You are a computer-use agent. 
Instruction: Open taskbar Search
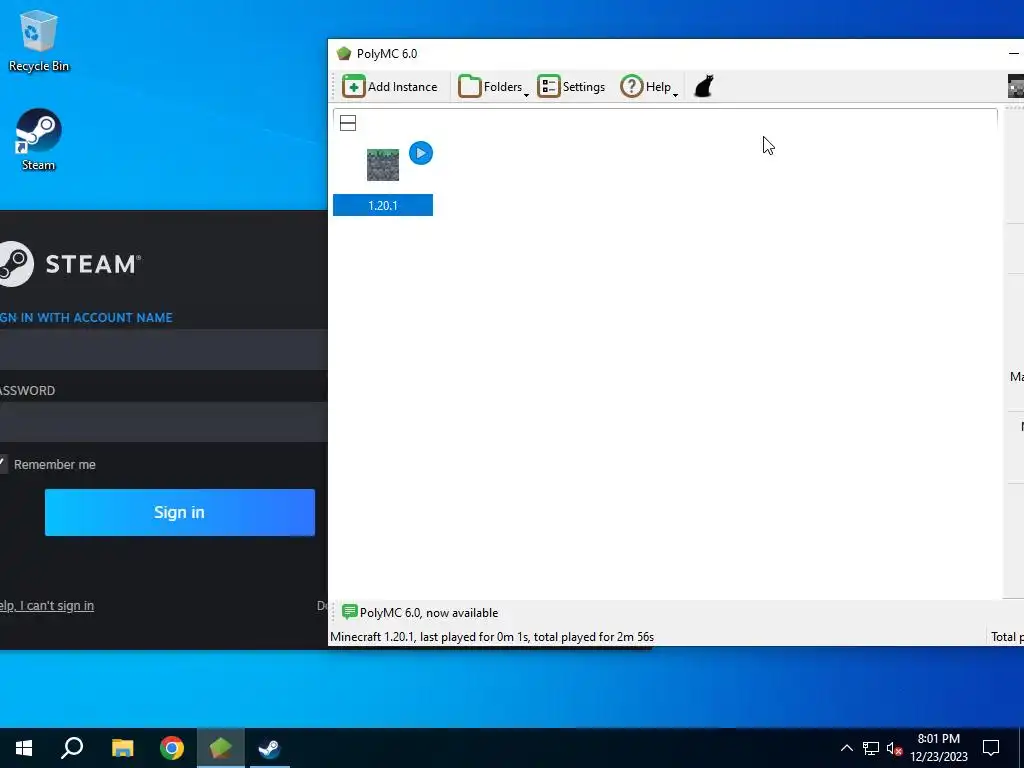pos(72,748)
